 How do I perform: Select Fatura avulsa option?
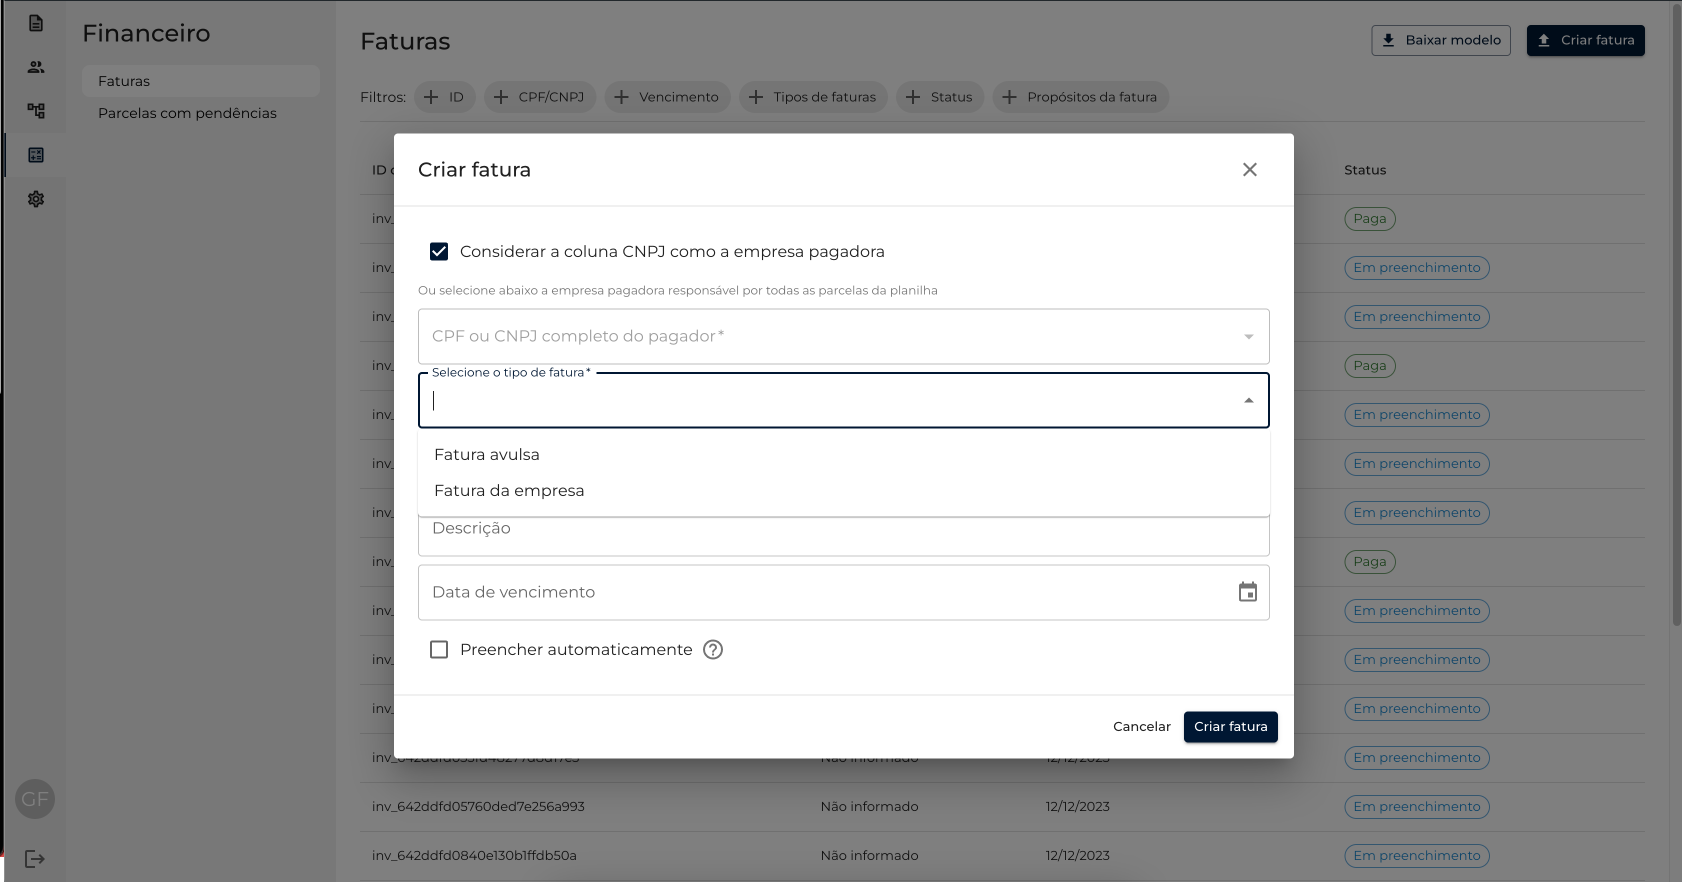487,455
